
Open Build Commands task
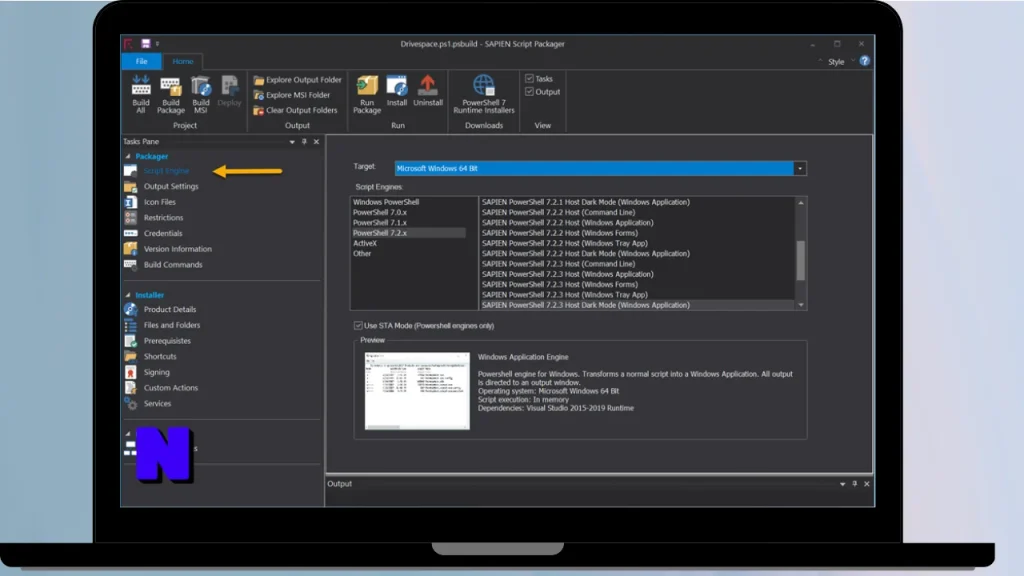pos(173,264)
